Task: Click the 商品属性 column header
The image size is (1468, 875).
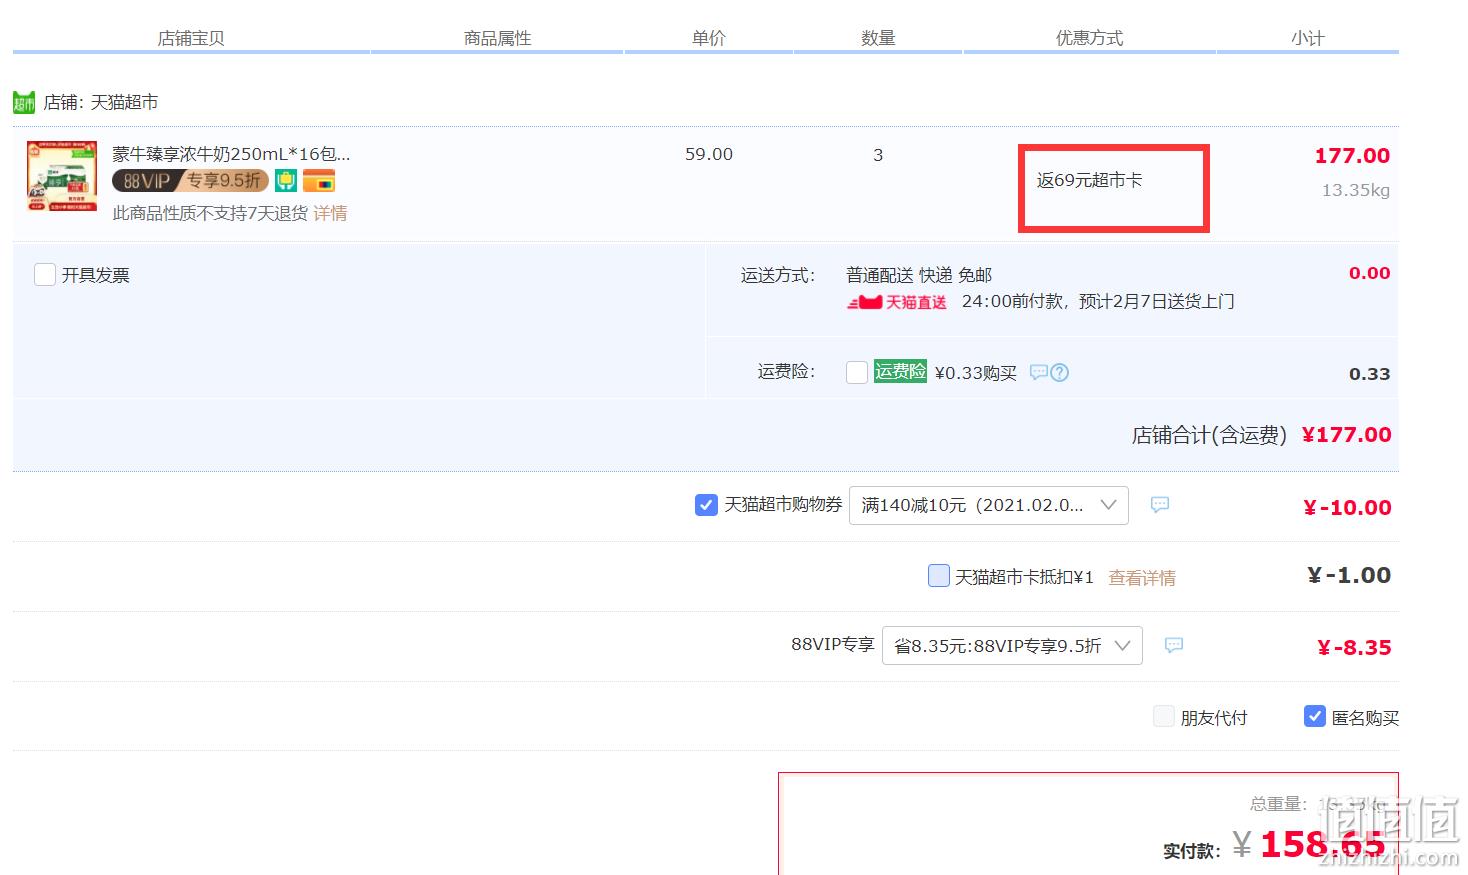Action: point(498,38)
